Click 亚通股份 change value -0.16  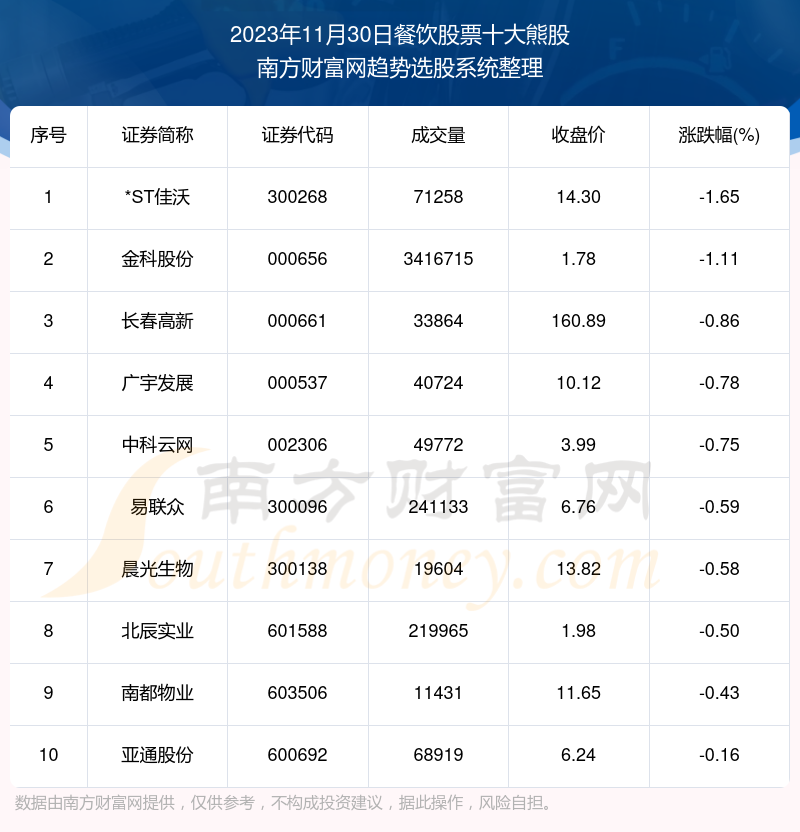(719, 755)
